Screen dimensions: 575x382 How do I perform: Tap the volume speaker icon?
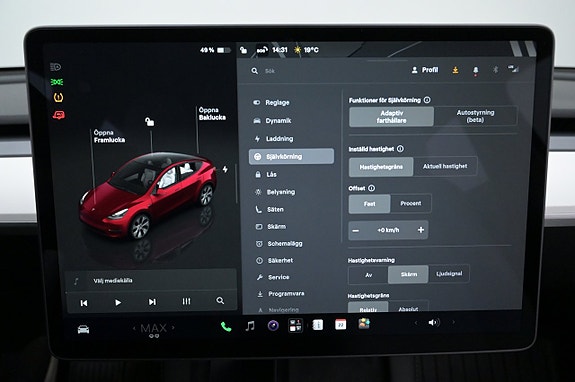(434, 323)
